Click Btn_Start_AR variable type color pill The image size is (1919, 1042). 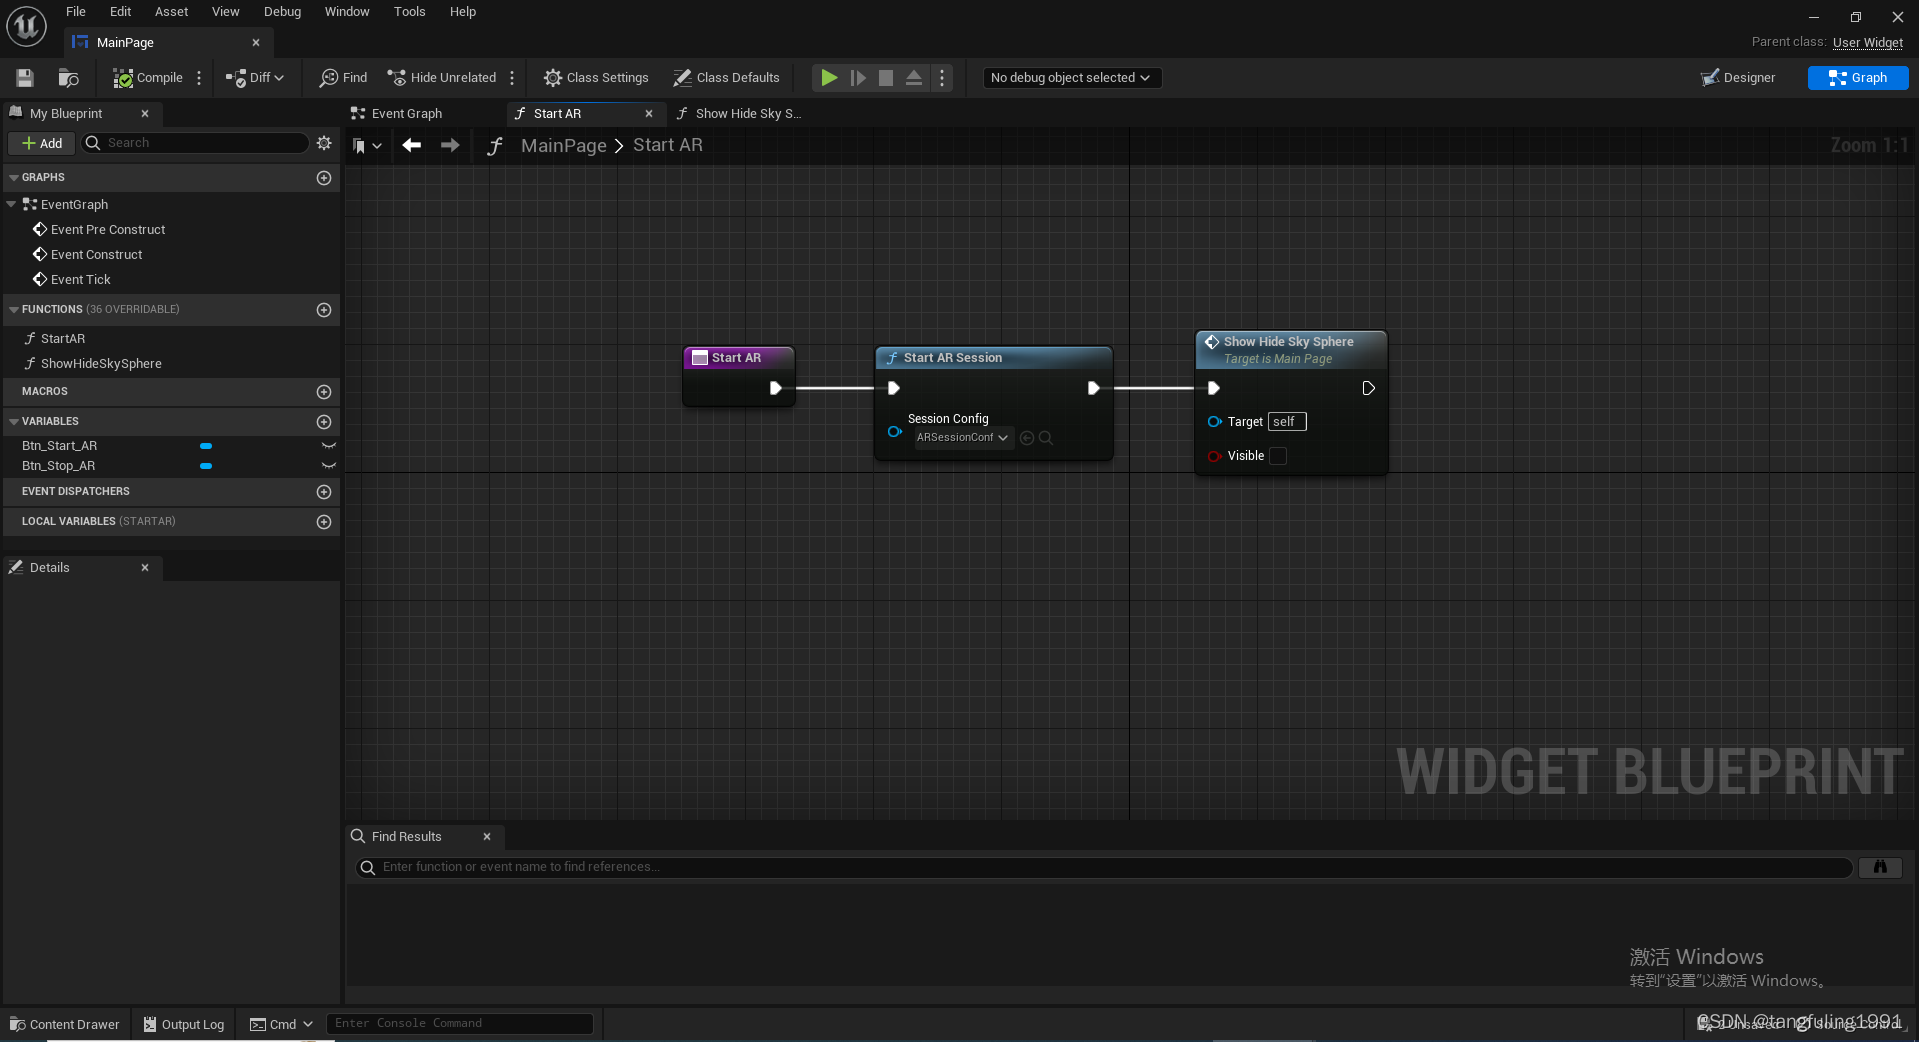click(206, 446)
